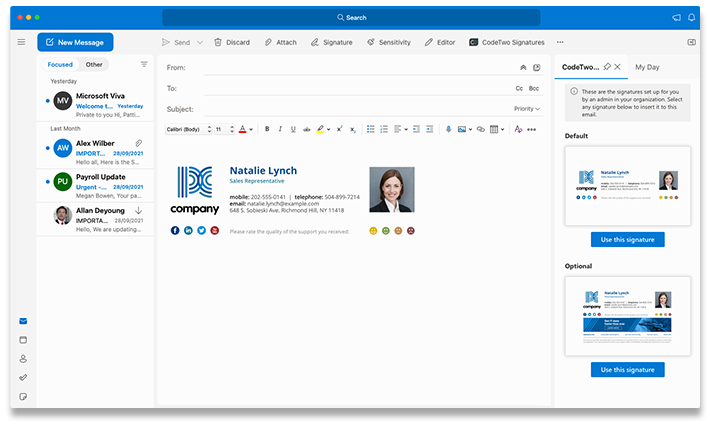Toggle bold formatting

point(267,129)
